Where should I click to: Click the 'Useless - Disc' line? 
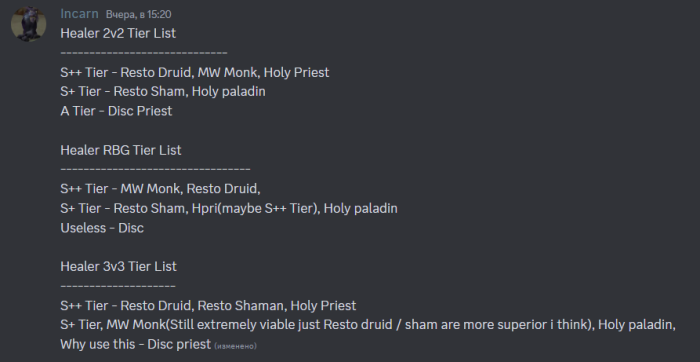[102, 228]
